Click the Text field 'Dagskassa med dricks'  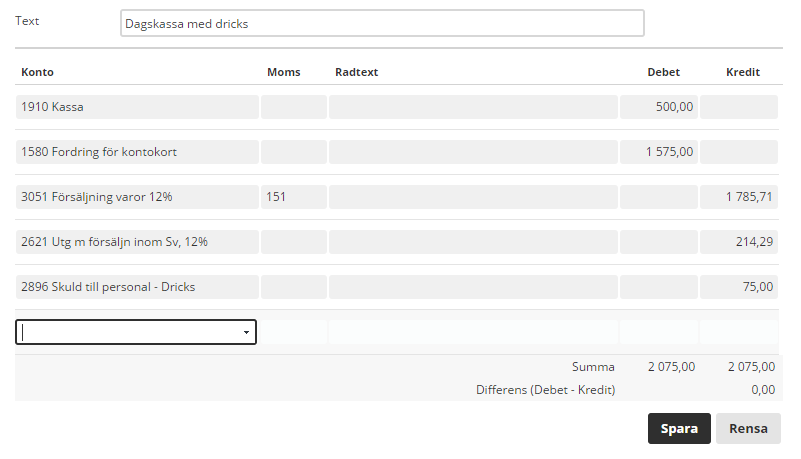[x=381, y=23]
